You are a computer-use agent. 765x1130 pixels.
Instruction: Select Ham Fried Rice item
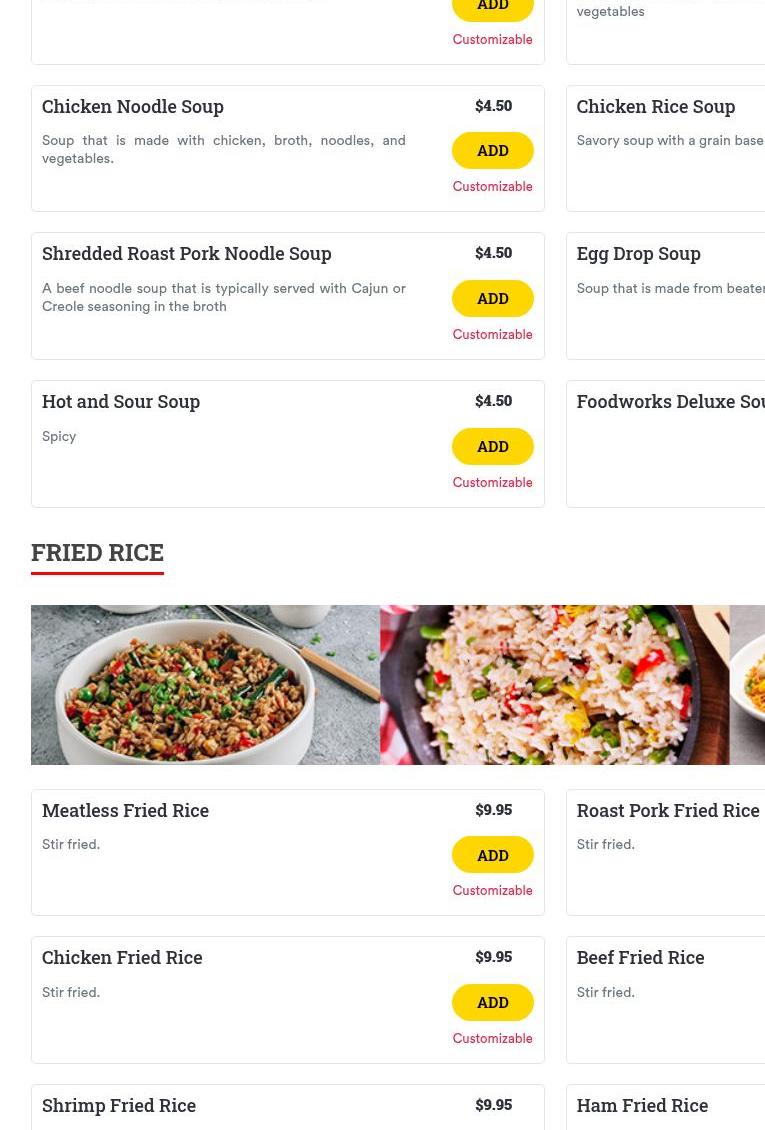coord(642,1105)
